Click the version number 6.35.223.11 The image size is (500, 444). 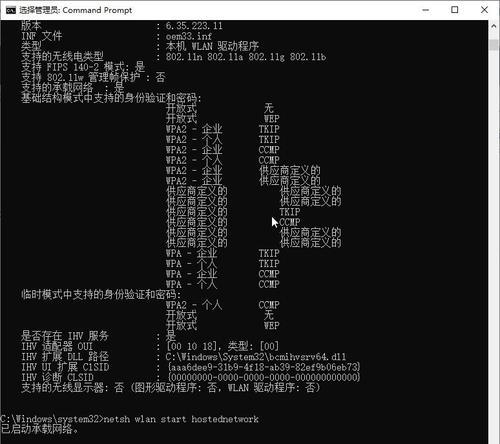[194, 26]
